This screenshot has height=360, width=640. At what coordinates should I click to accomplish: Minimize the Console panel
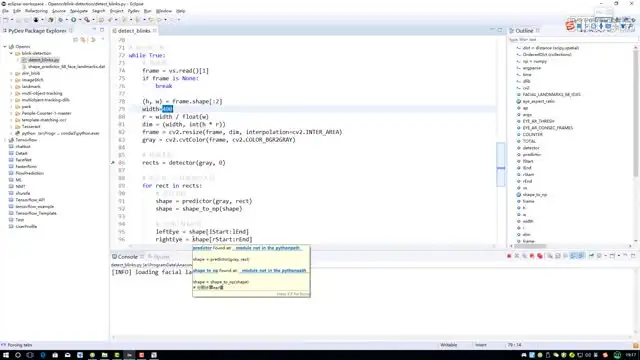(625, 256)
